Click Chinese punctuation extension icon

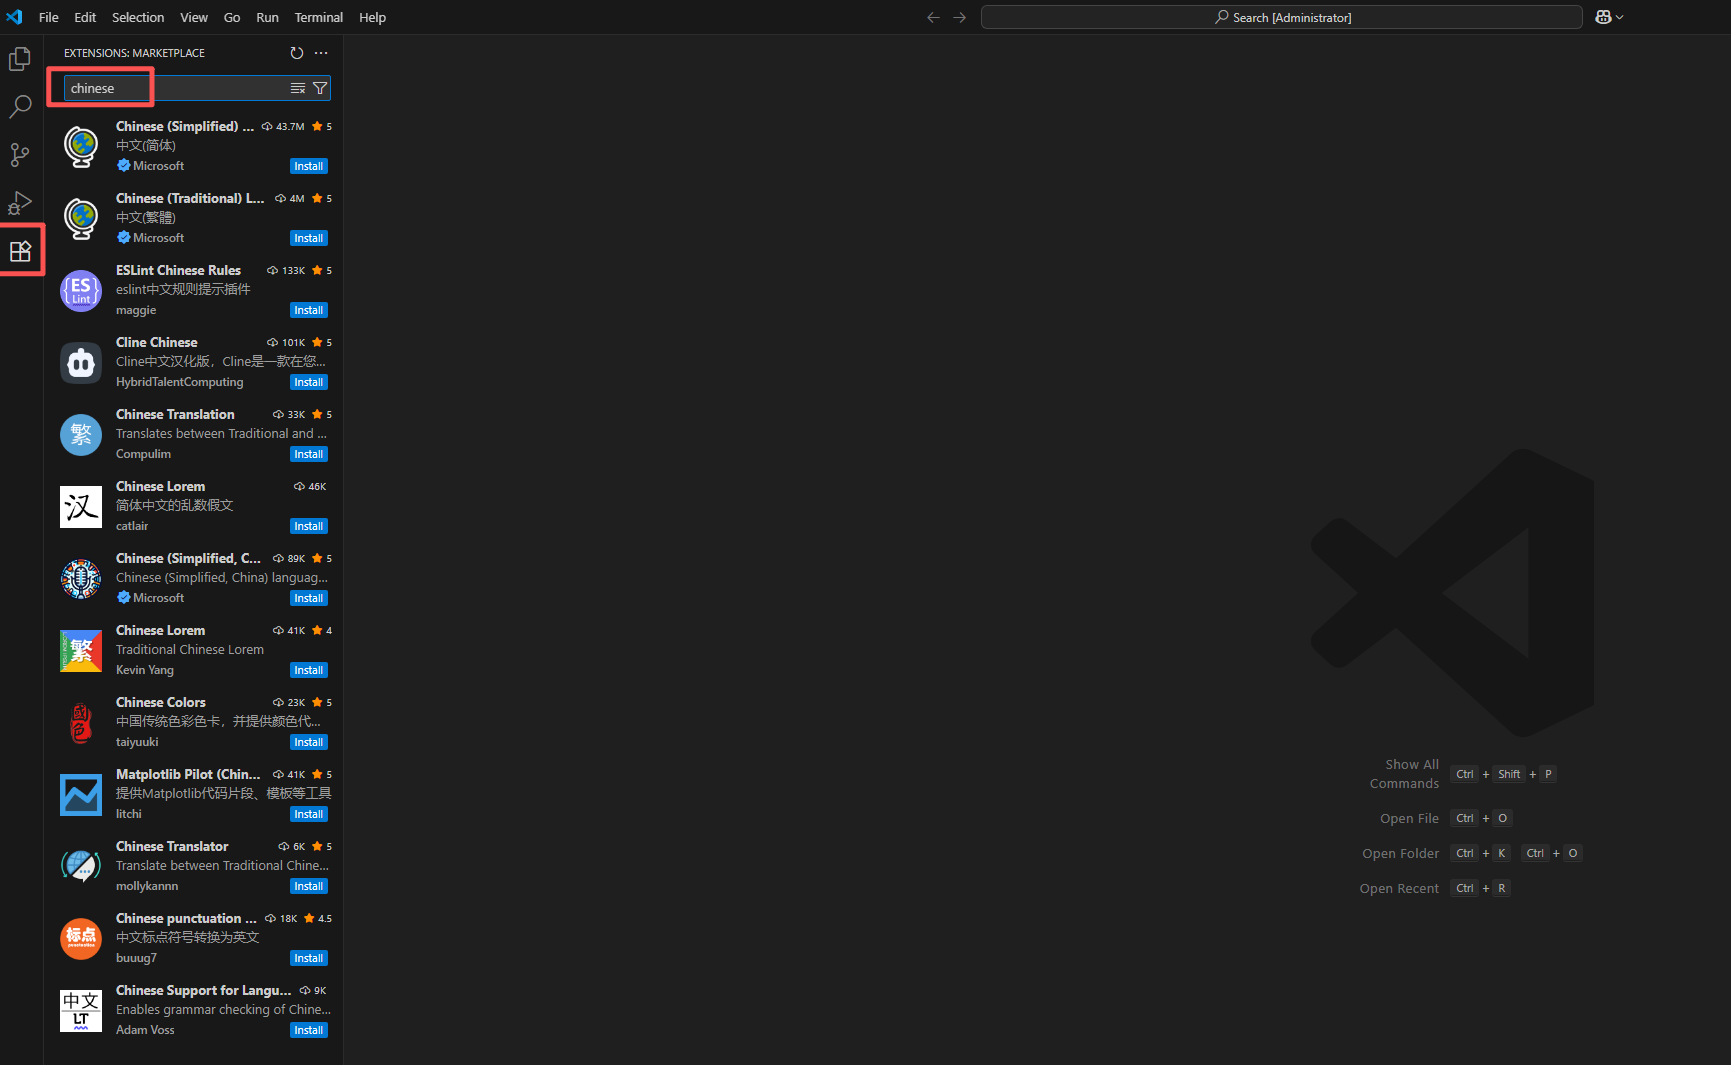81,938
